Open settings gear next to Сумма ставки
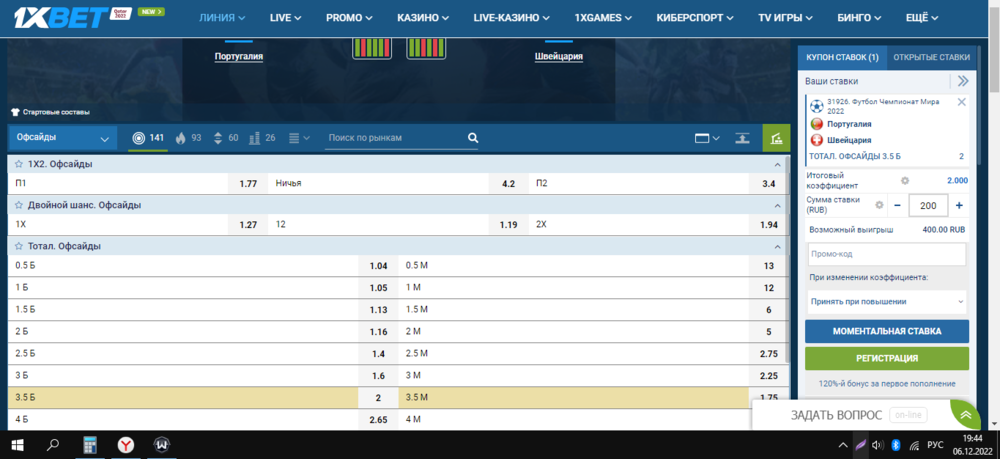The height and width of the screenshot is (459, 1000). tap(879, 205)
